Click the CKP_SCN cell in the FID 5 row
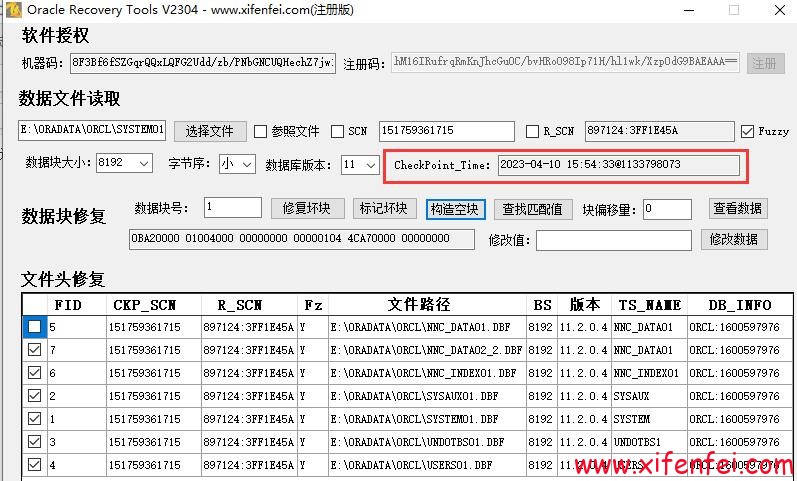The height and width of the screenshot is (481, 797). tap(154, 327)
